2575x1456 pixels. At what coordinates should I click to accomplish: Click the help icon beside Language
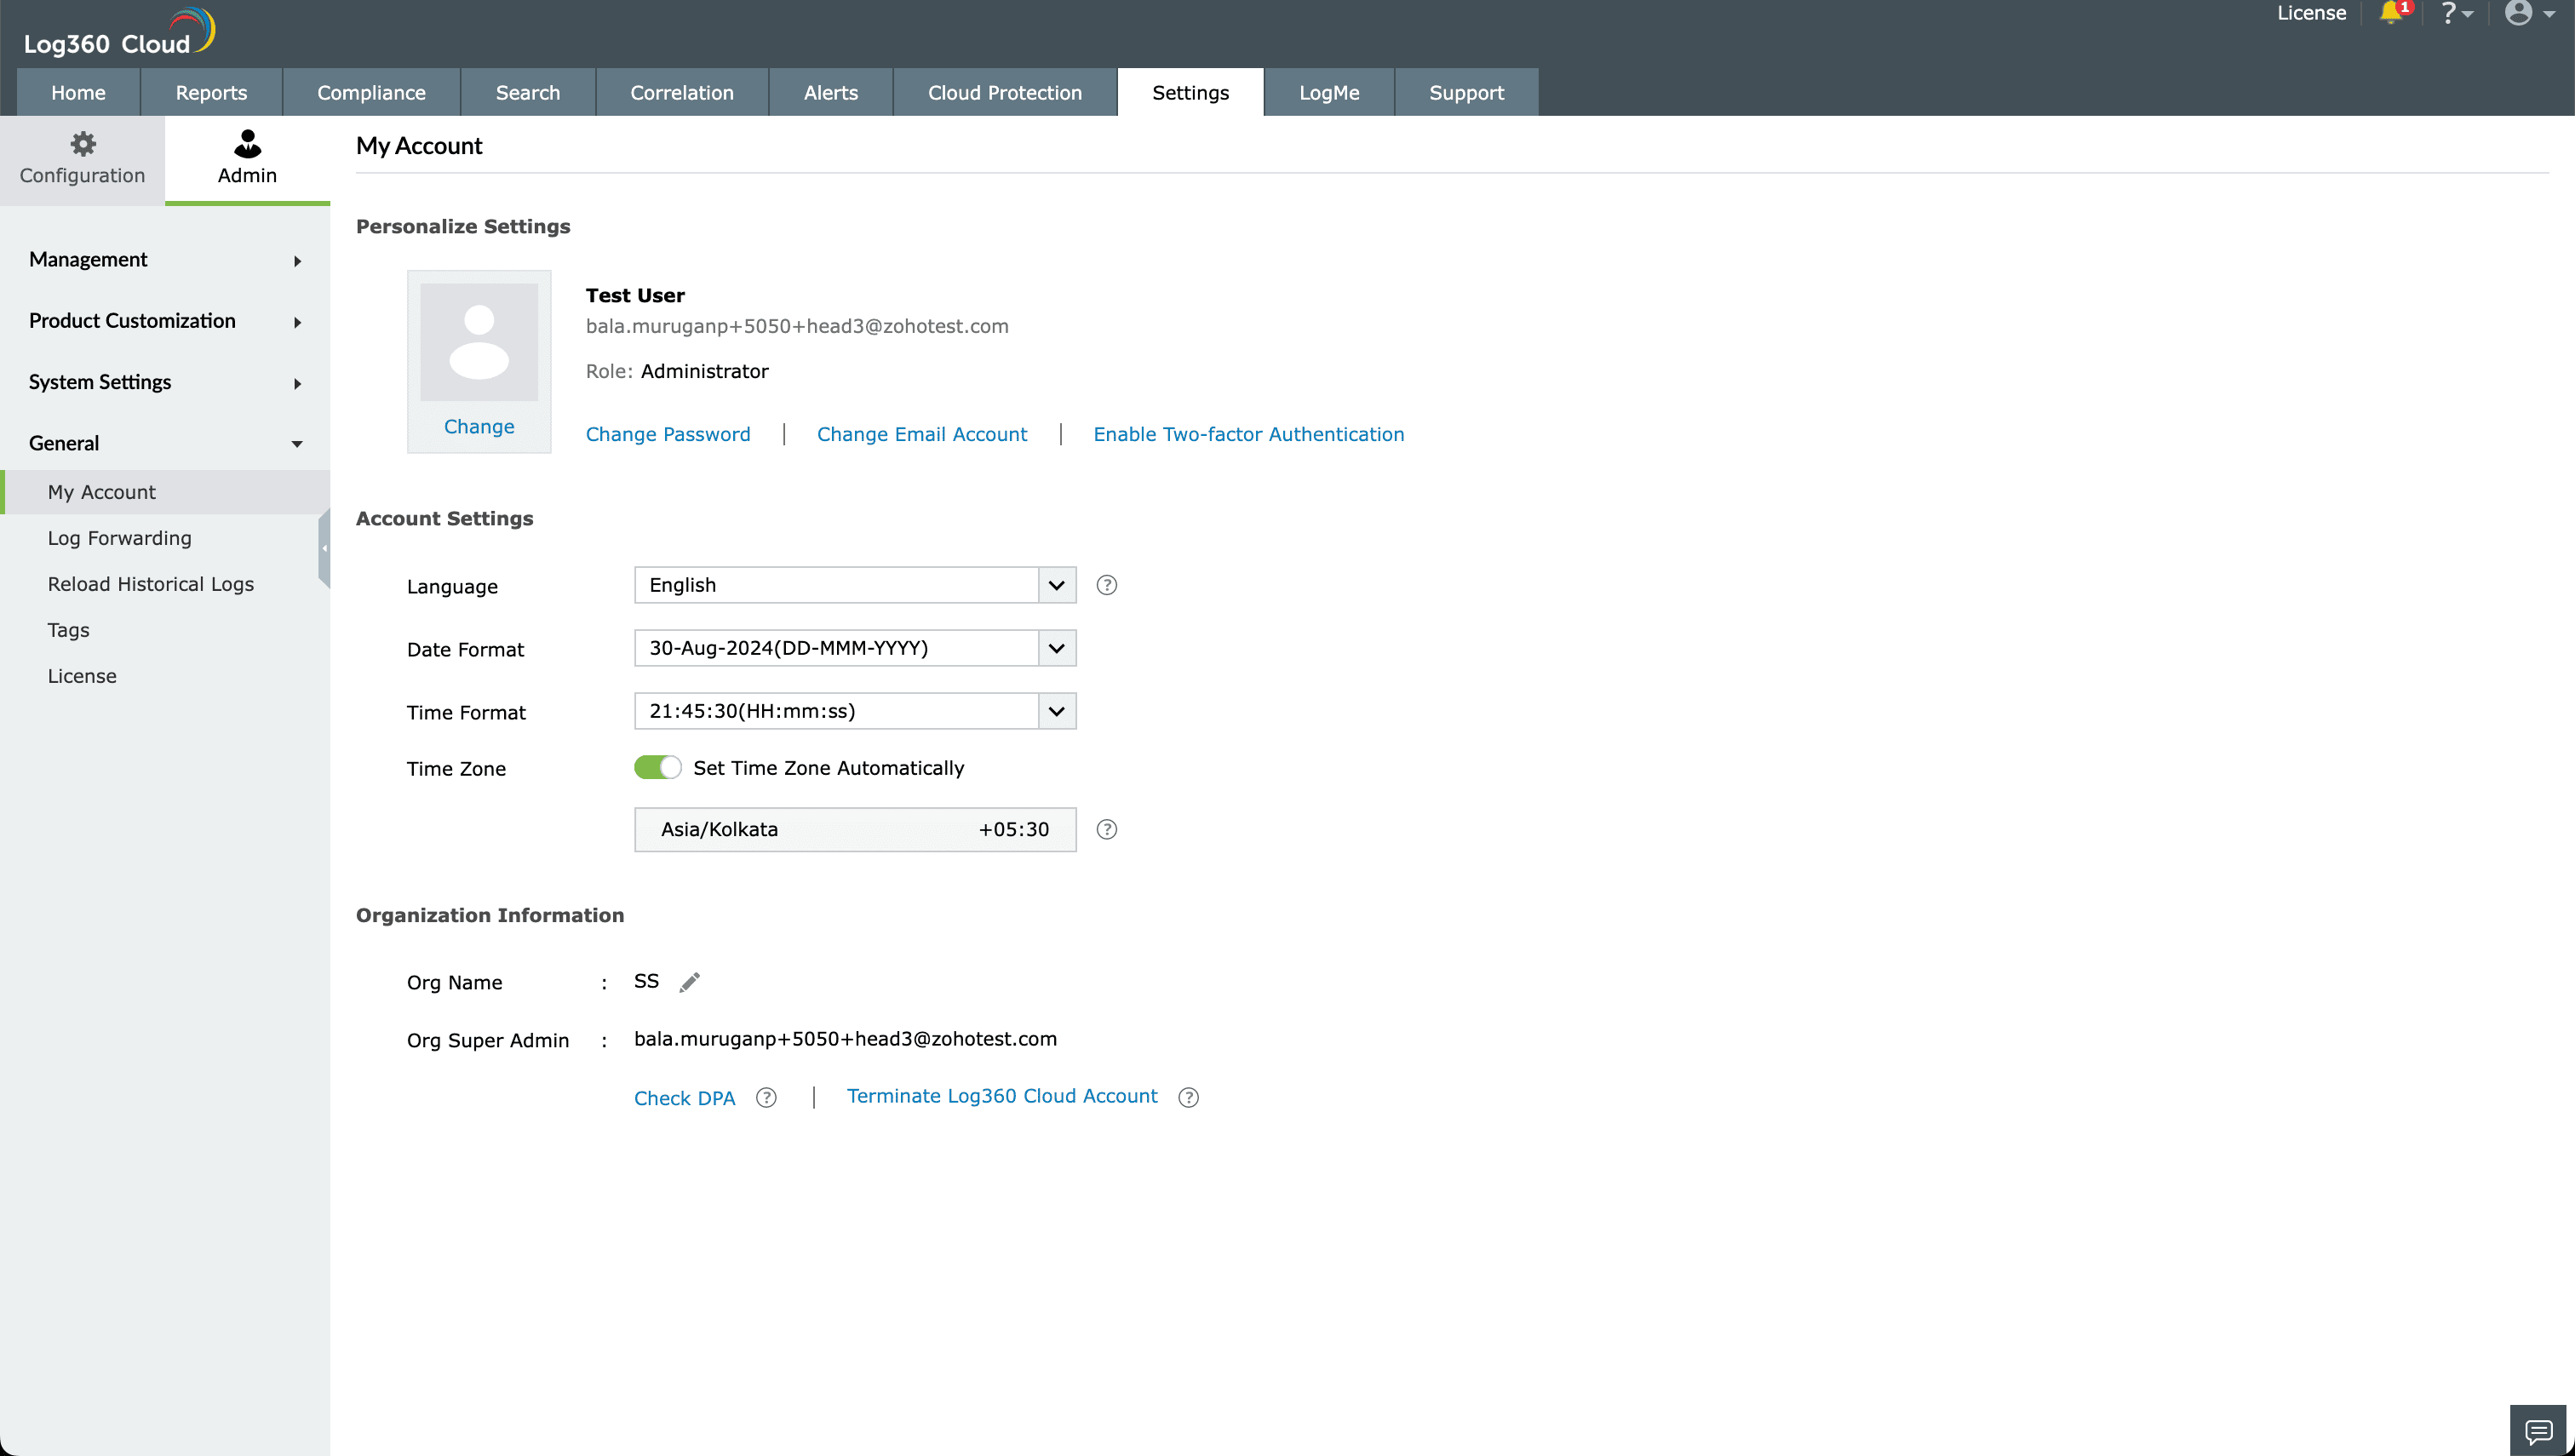(x=1107, y=585)
